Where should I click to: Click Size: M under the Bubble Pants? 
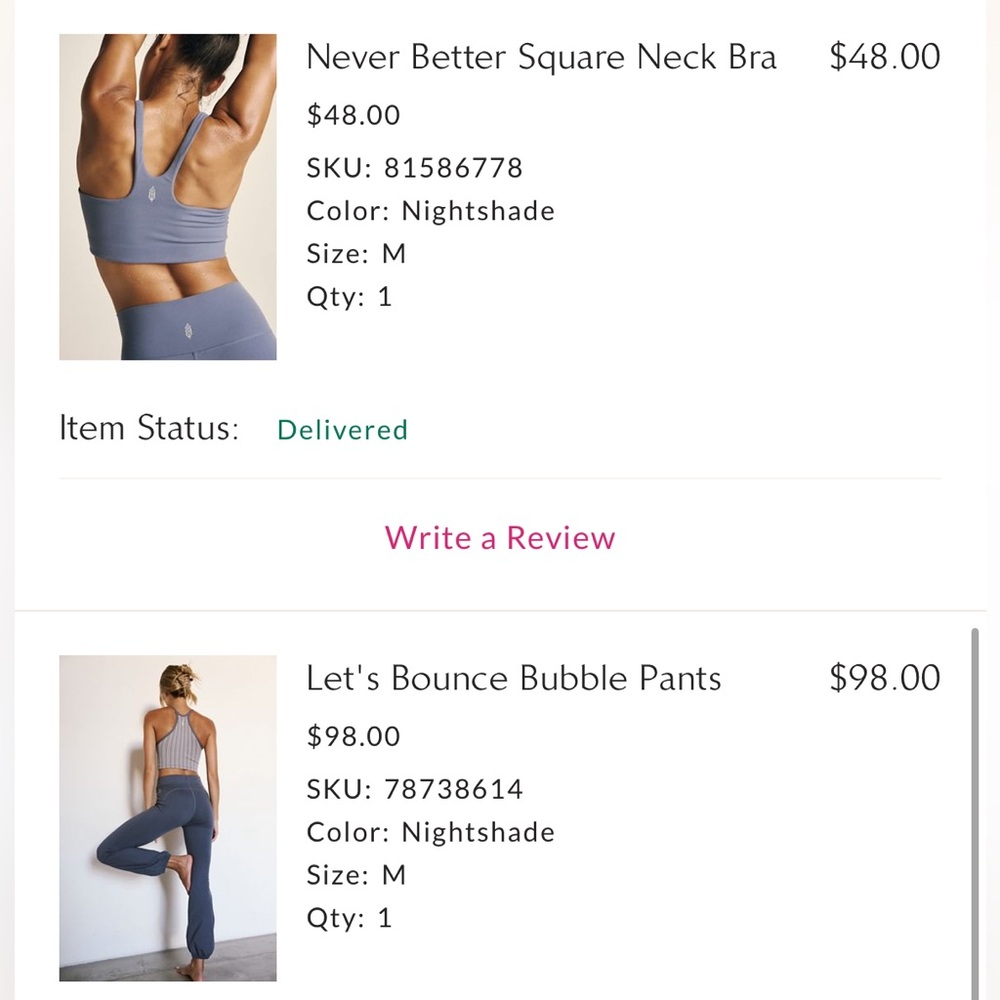point(356,875)
